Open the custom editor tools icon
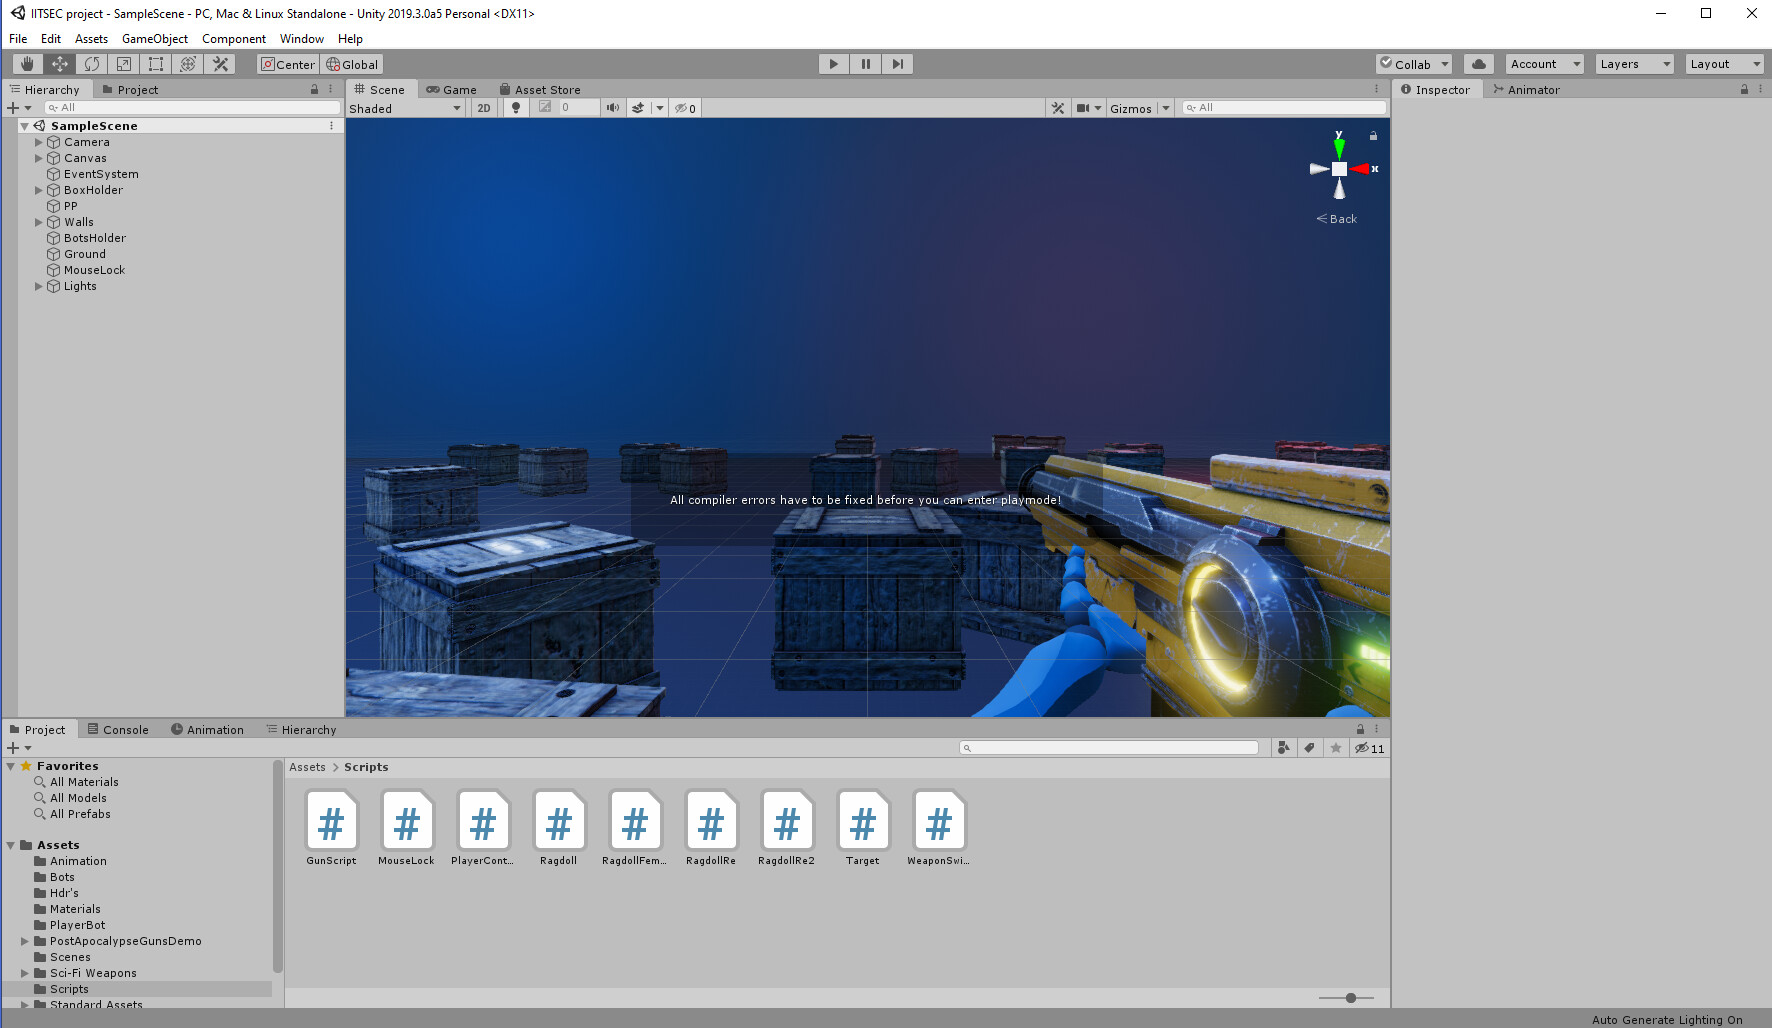Screen dimensions: 1772x1028 click(220, 63)
